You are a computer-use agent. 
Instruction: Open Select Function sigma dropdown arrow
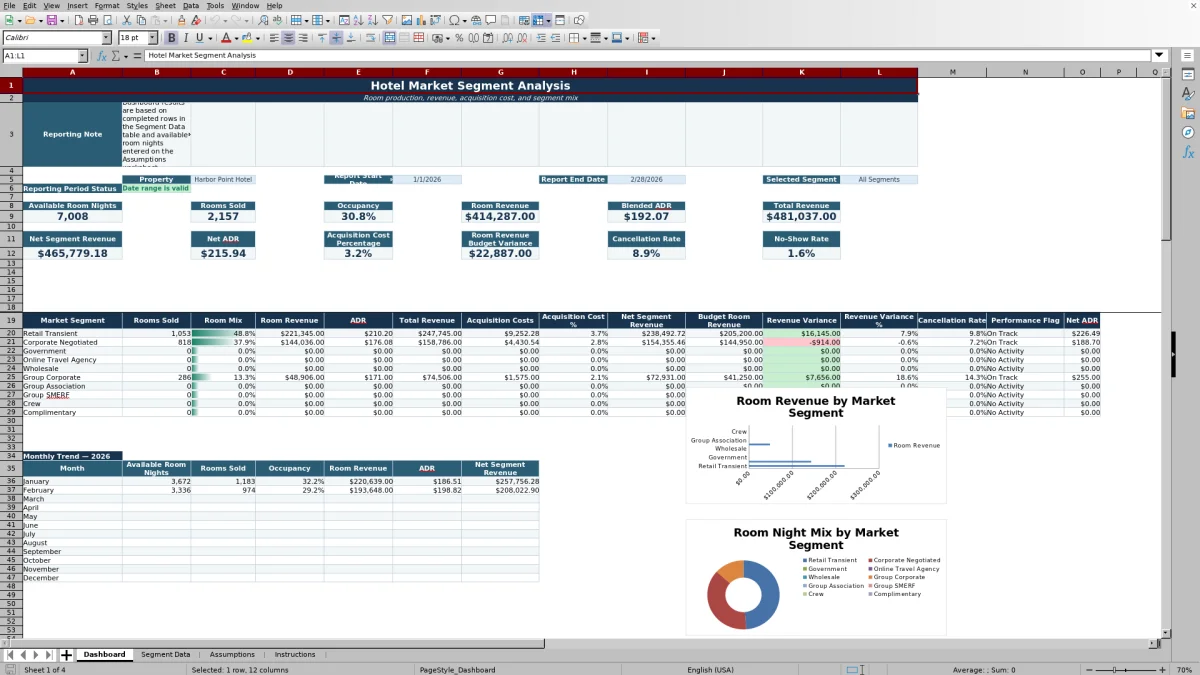click(126, 56)
